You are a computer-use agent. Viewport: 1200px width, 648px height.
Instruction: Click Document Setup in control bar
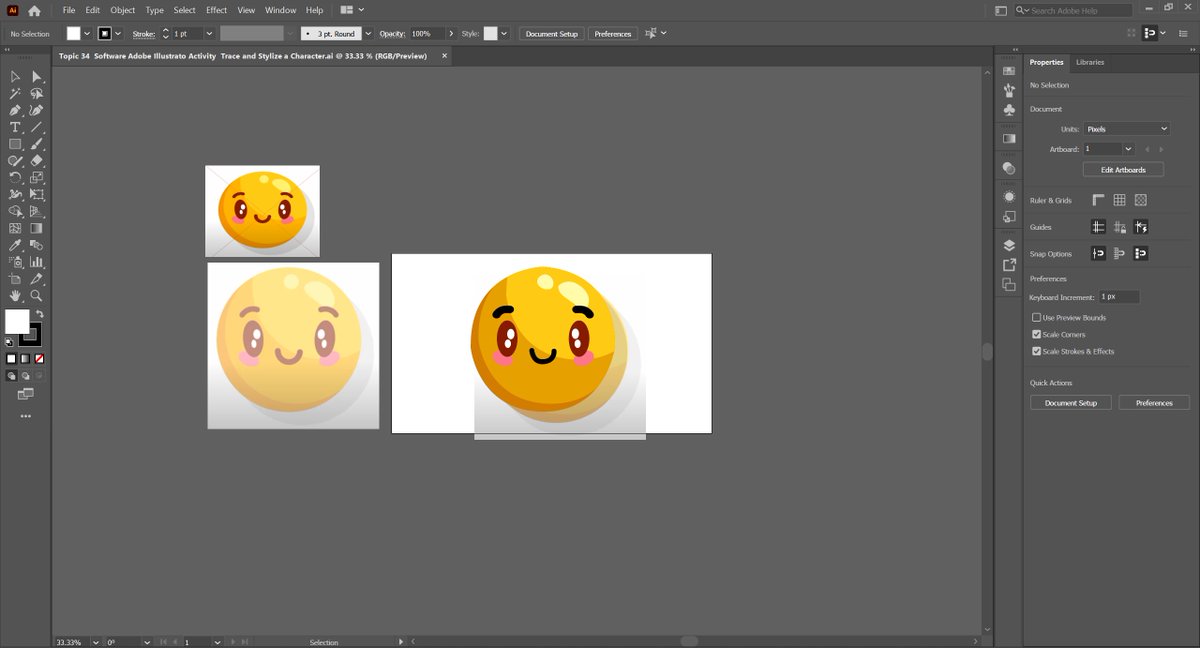click(552, 34)
